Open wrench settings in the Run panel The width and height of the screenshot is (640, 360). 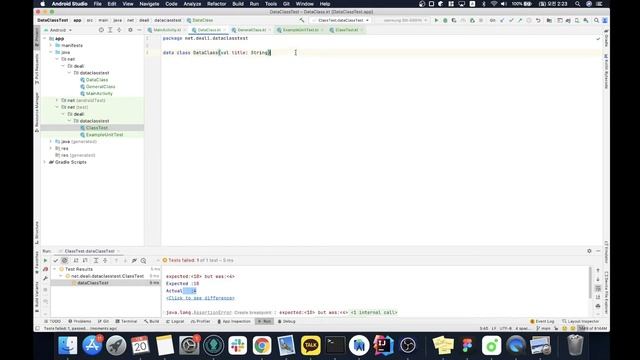45,278
